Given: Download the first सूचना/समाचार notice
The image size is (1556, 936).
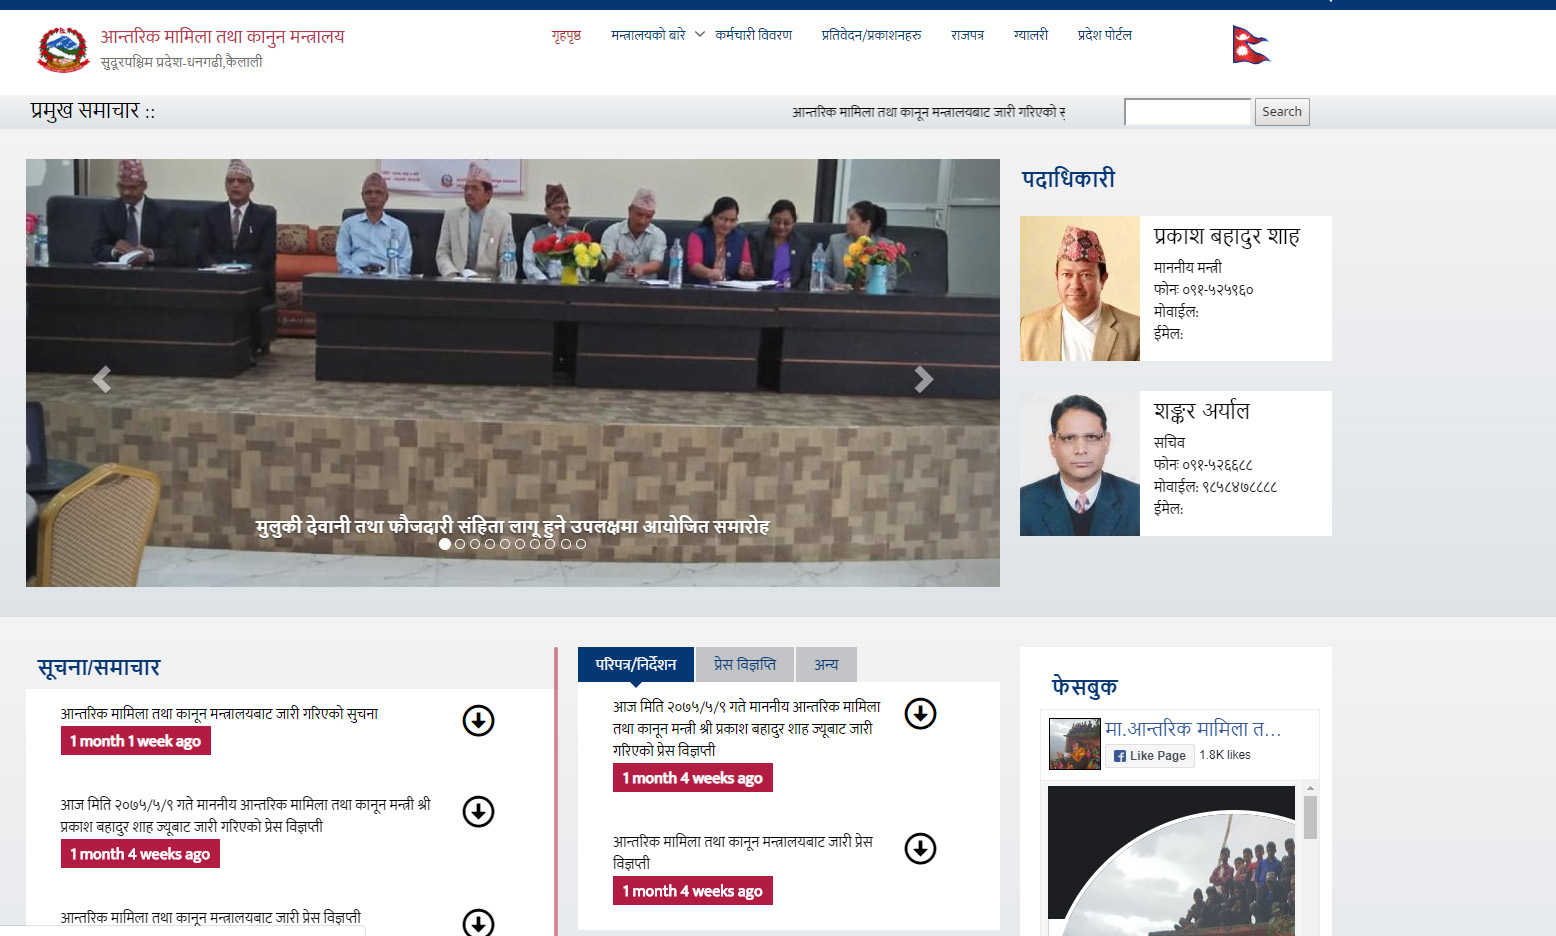Looking at the screenshot, I should click(x=478, y=720).
